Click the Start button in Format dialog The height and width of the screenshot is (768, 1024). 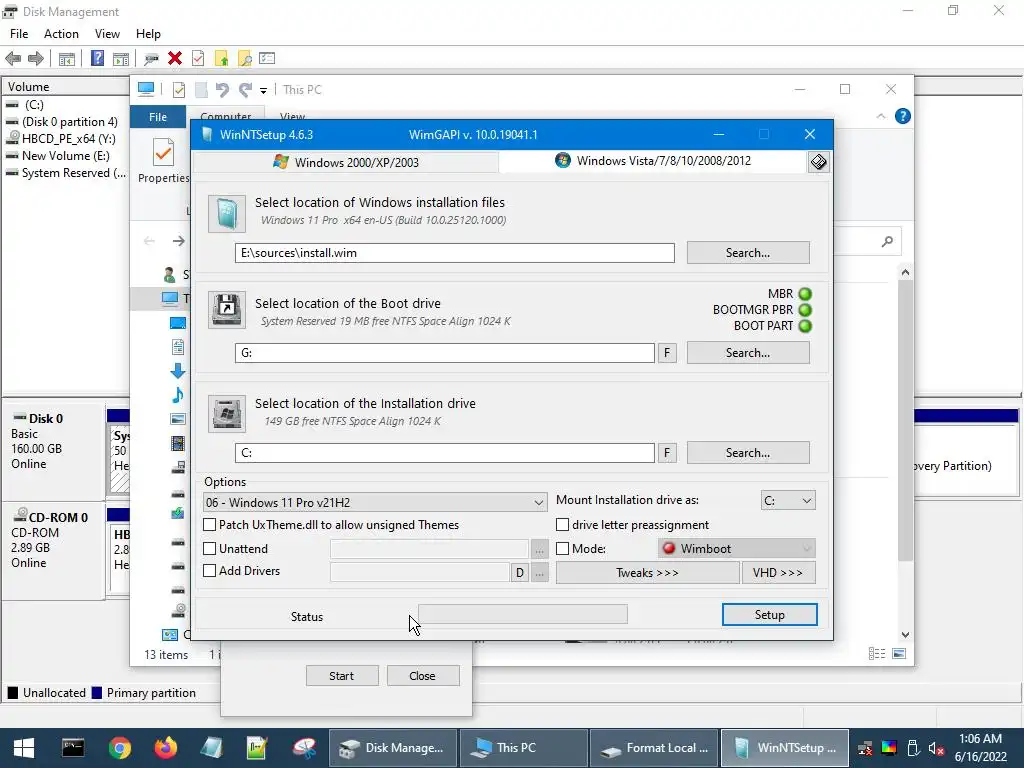point(342,676)
